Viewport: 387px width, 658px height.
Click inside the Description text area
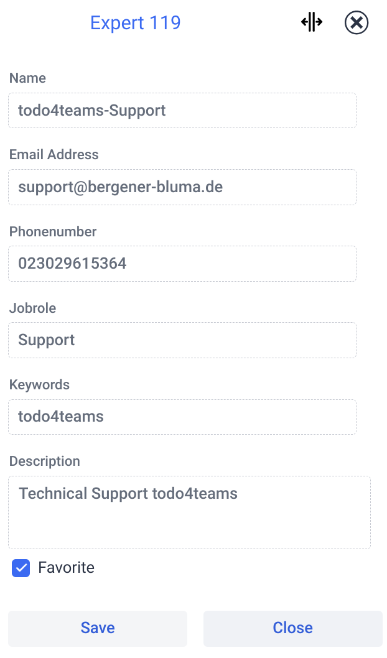point(190,512)
